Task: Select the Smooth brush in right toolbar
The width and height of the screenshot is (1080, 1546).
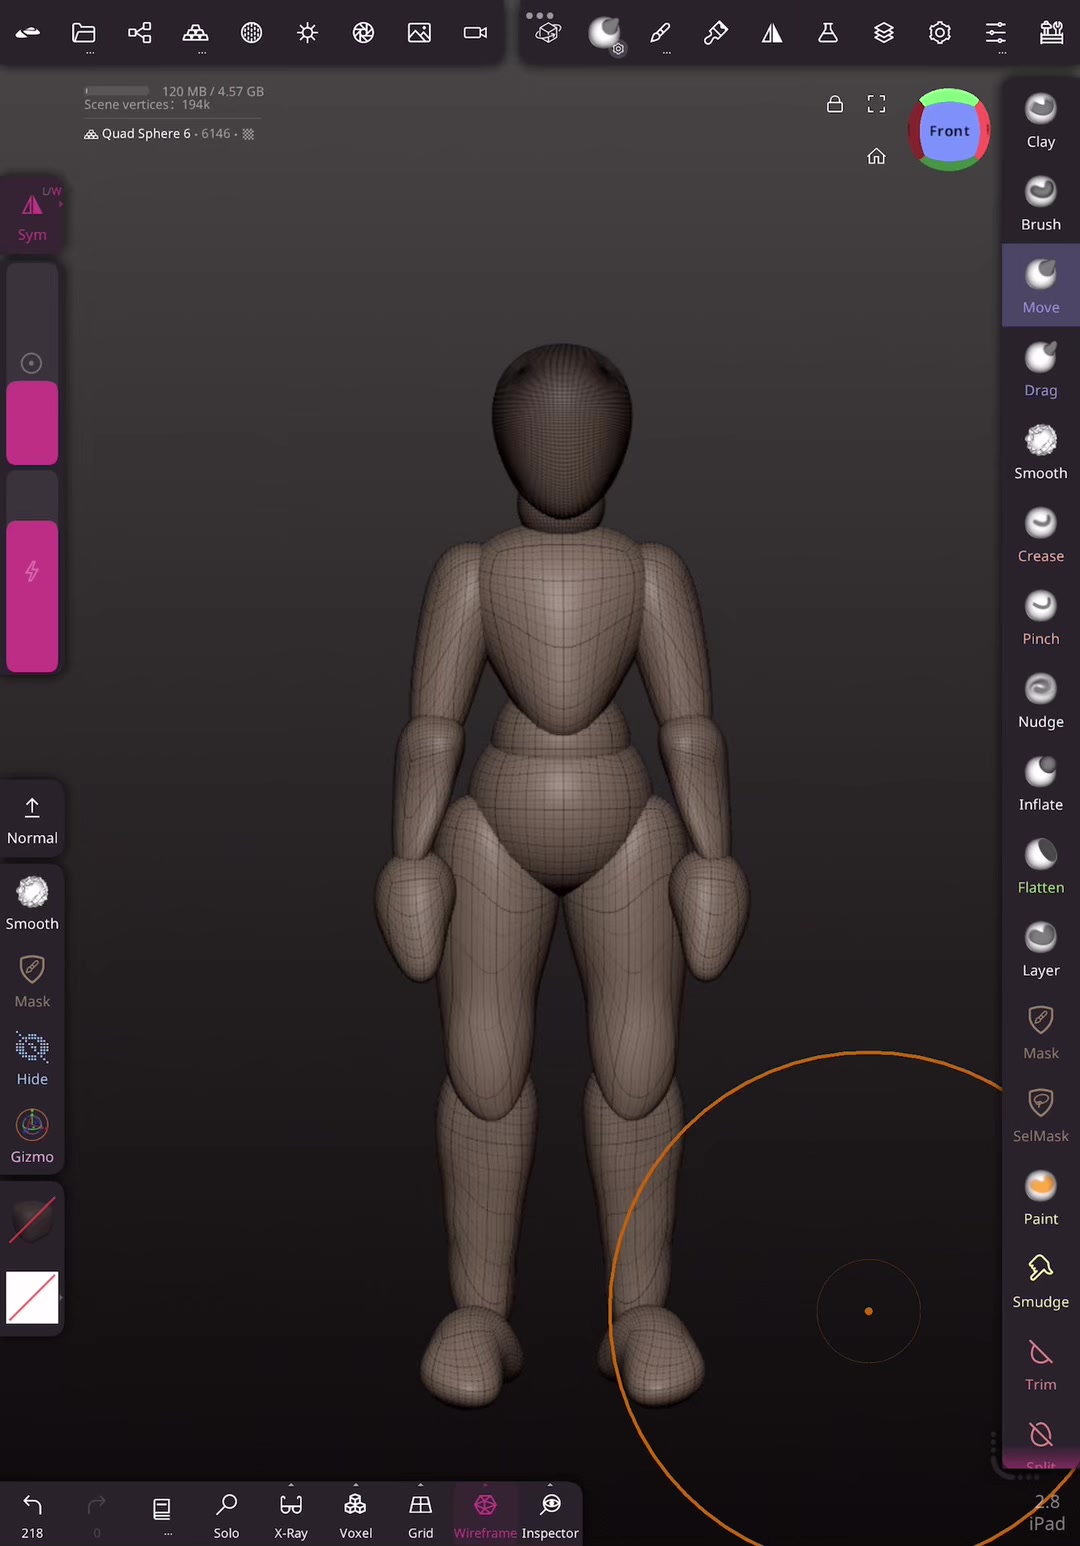Action: point(1041,452)
